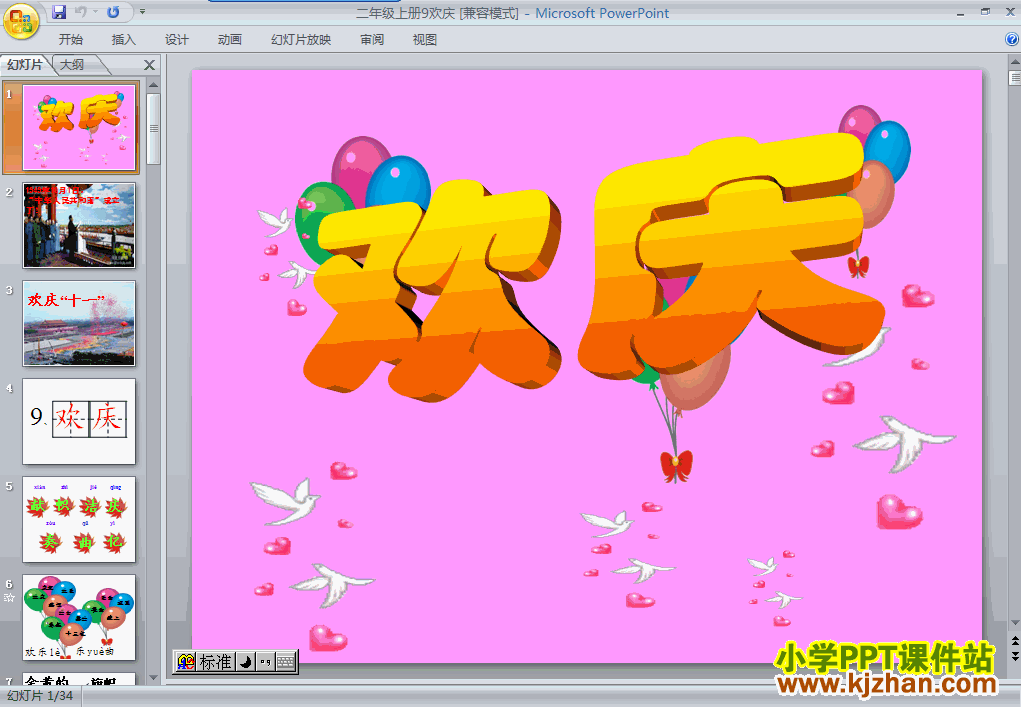Image resolution: width=1021 pixels, height=707 pixels.
Task: Restore down the PowerPoint window
Action: tap(985, 12)
